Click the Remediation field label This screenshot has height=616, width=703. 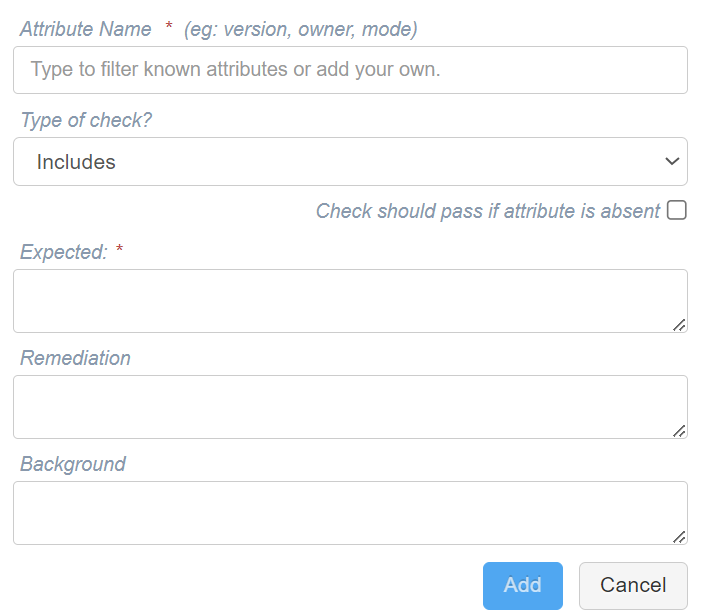pos(75,358)
